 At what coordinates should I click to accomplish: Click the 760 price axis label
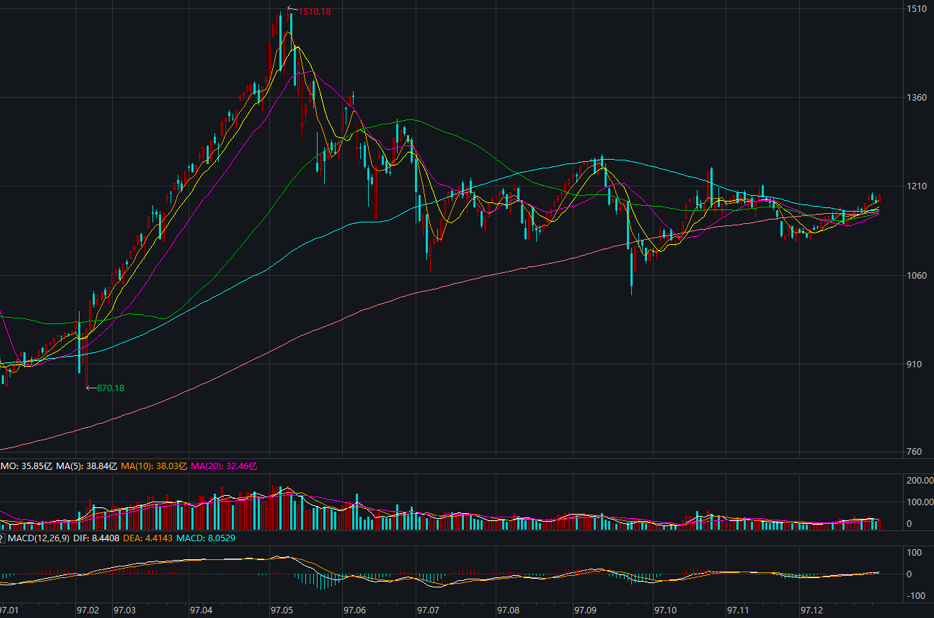coord(915,452)
